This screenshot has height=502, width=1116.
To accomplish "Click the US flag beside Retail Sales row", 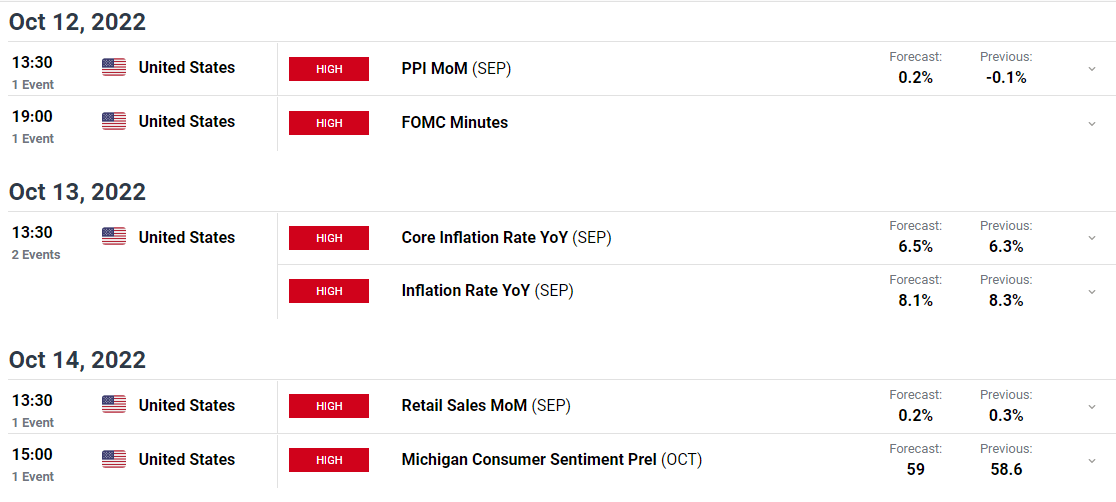I will click(114, 406).
